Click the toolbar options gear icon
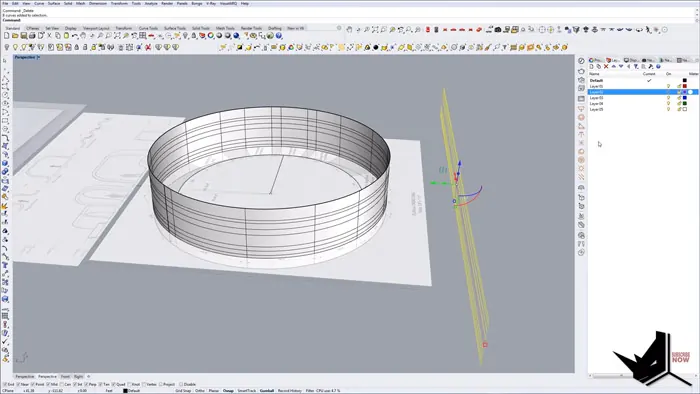Screen dimensions: 700x394 point(339,28)
